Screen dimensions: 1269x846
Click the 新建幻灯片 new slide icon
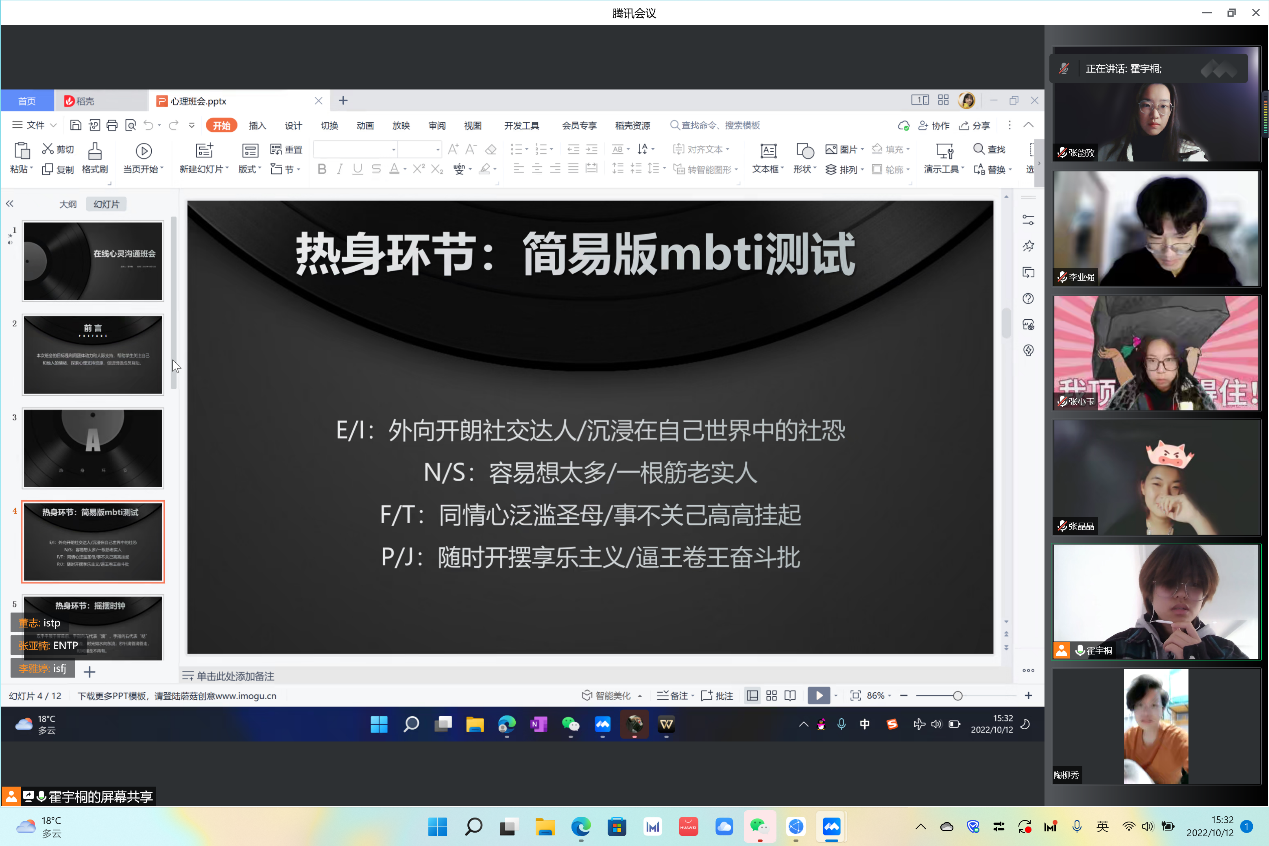point(204,151)
